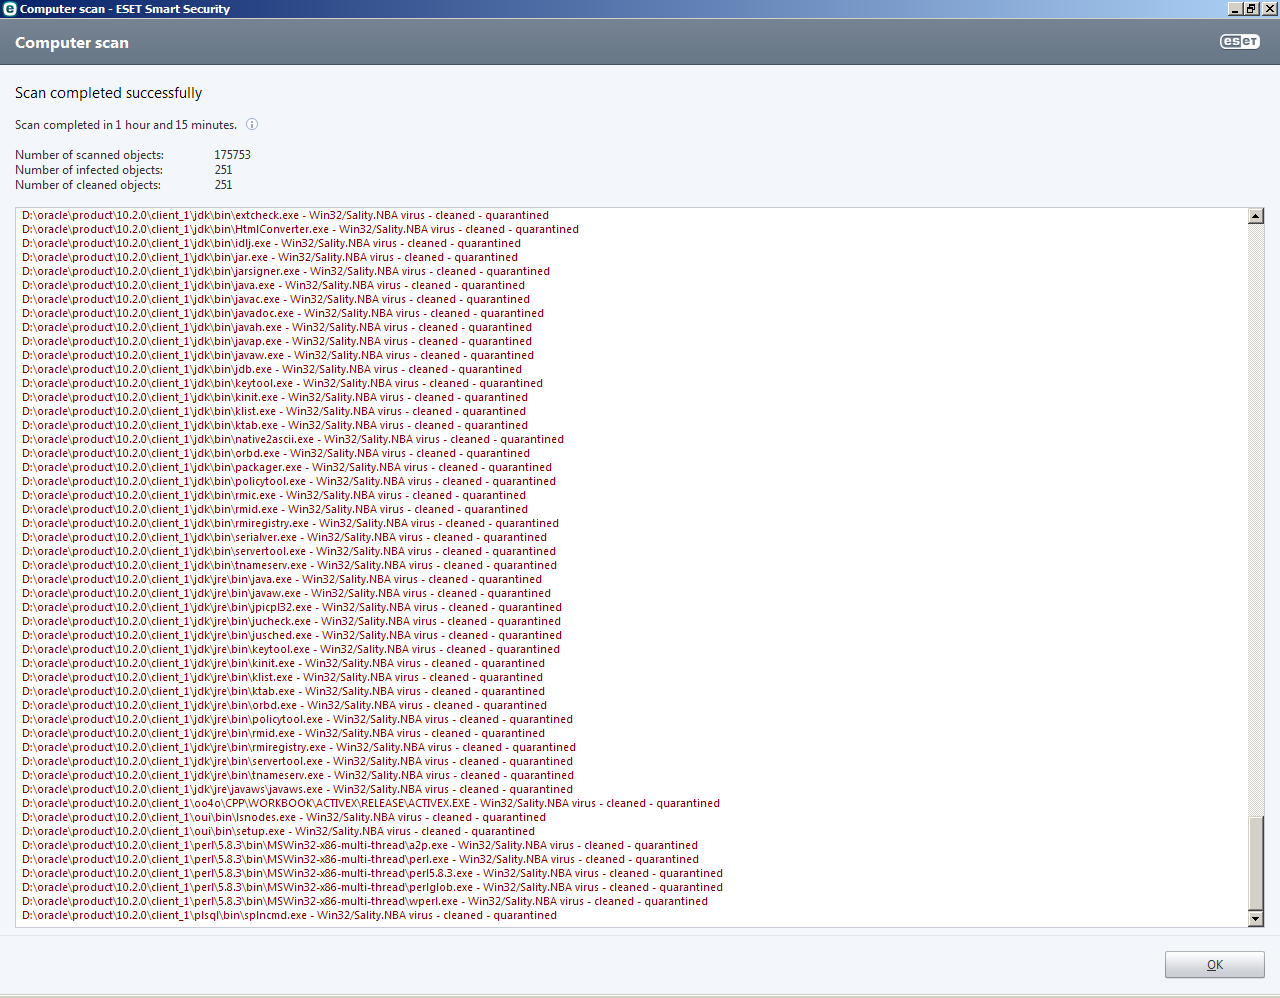Select the javah.exe log entry

pos(277,327)
